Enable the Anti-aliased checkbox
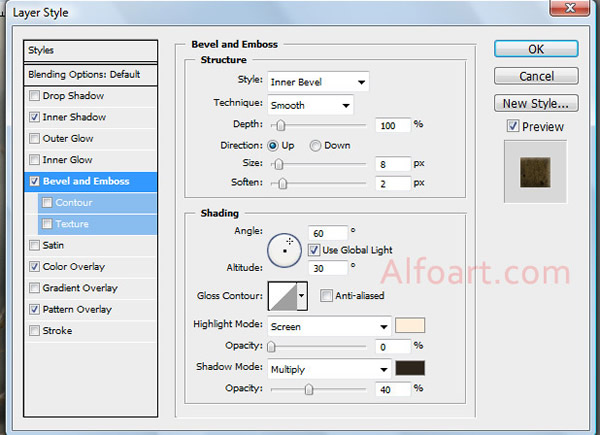The image size is (600, 435). click(326, 296)
